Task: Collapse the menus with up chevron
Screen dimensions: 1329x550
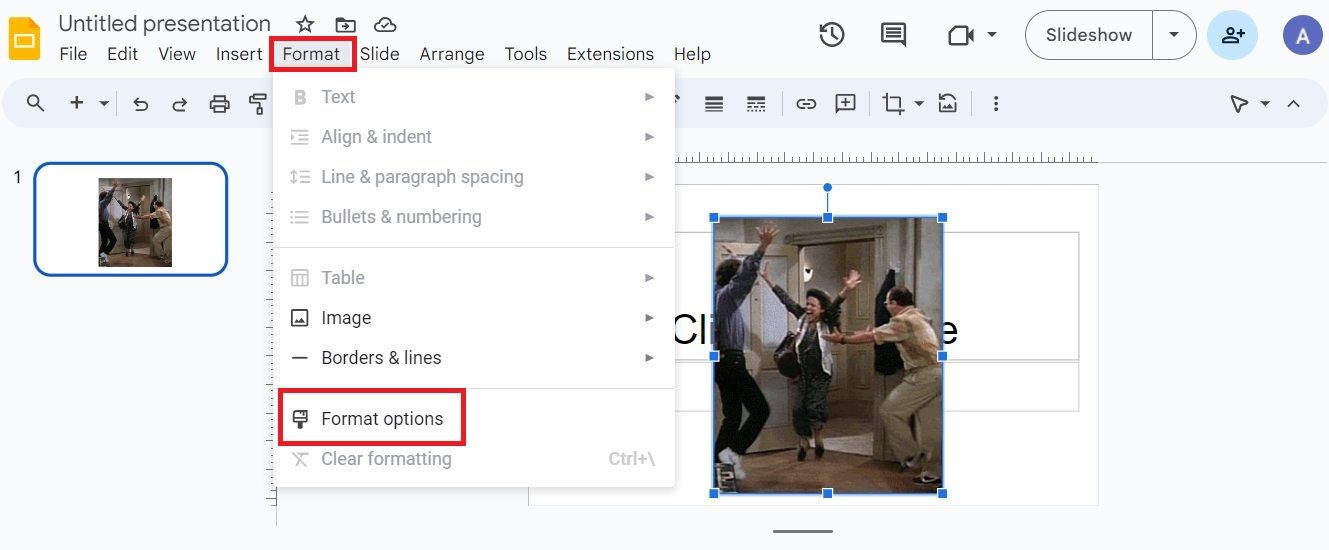Action: coord(1294,103)
